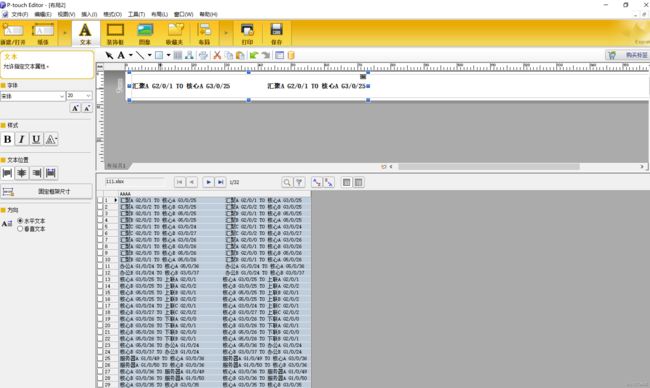This screenshot has width=650, height=388.
Task: Open the Paper (纸张) settings in ribbon
Action: pyautogui.click(x=43, y=33)
